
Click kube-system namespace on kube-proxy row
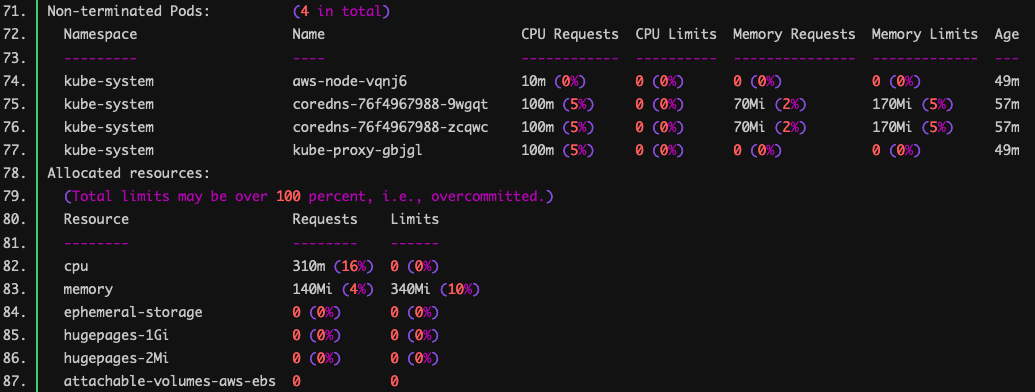(x=108, y=150)
